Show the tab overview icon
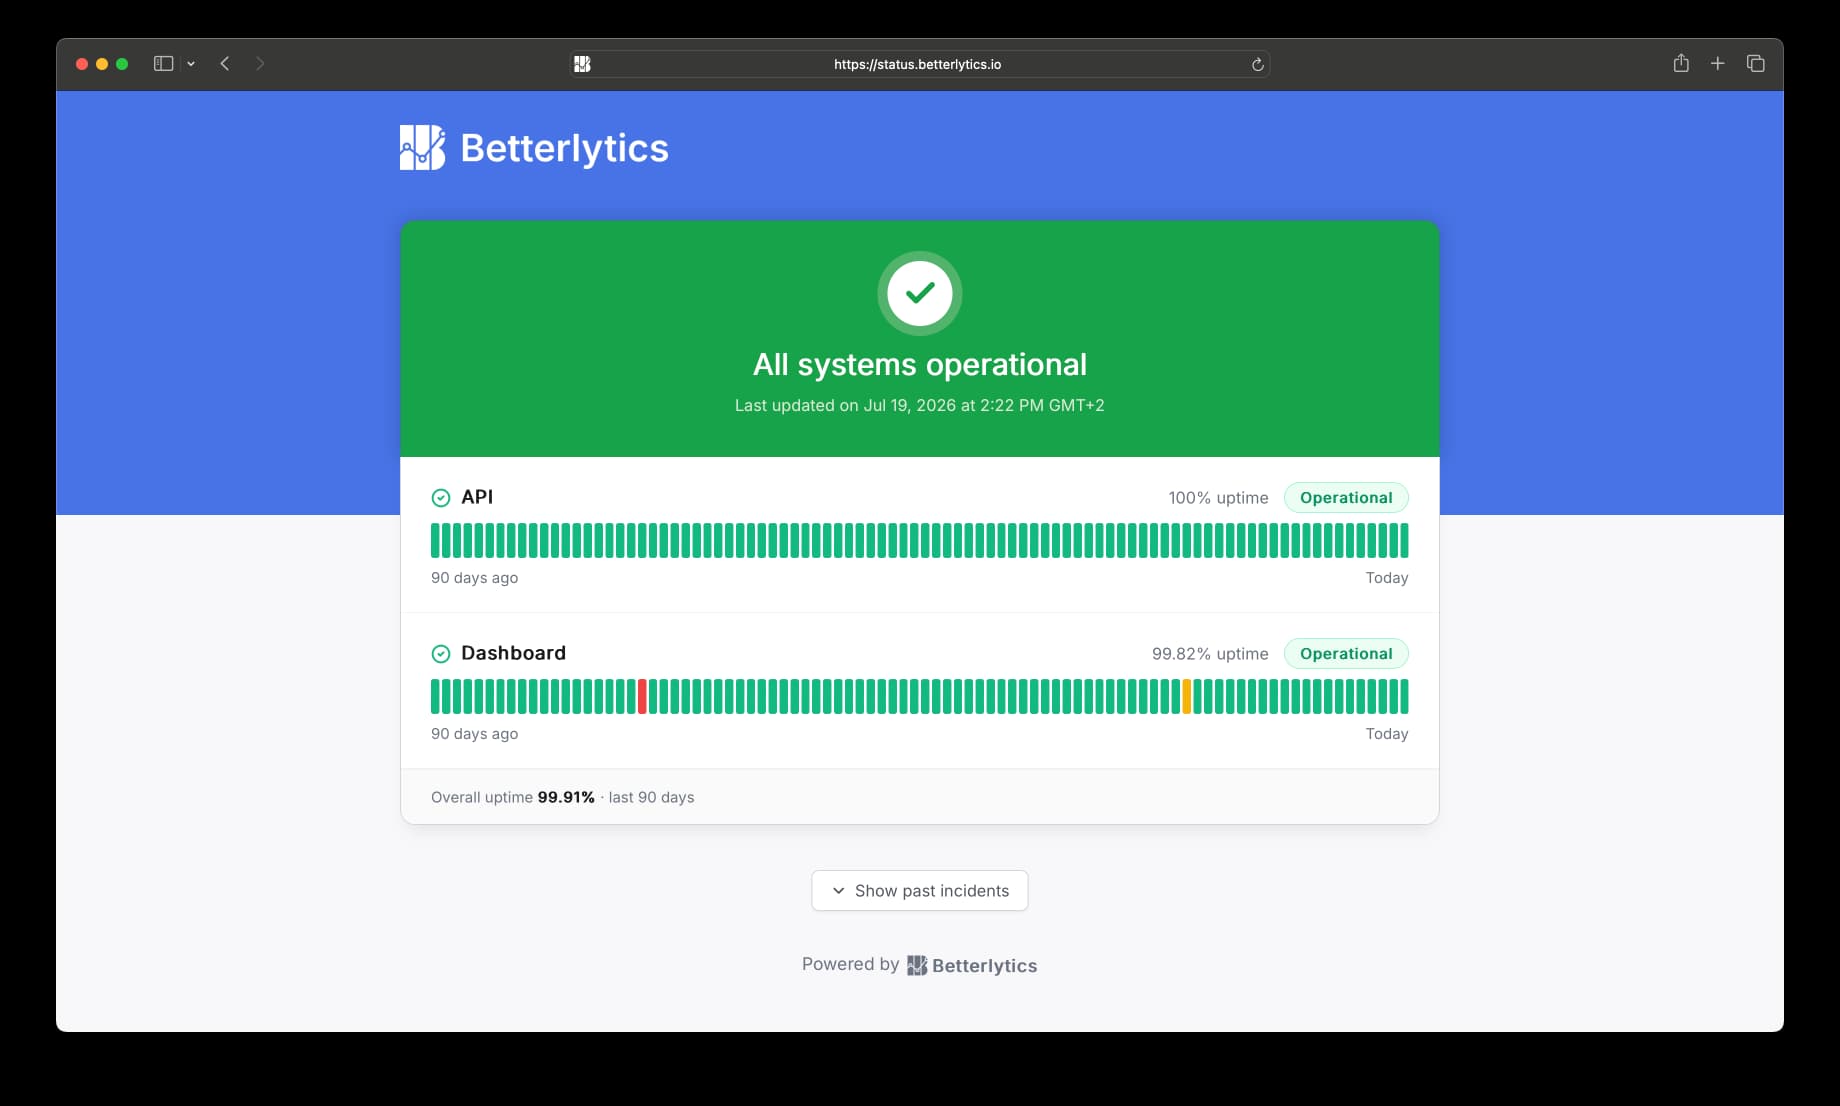1840x1106 pixels. tap(1755, 63)
